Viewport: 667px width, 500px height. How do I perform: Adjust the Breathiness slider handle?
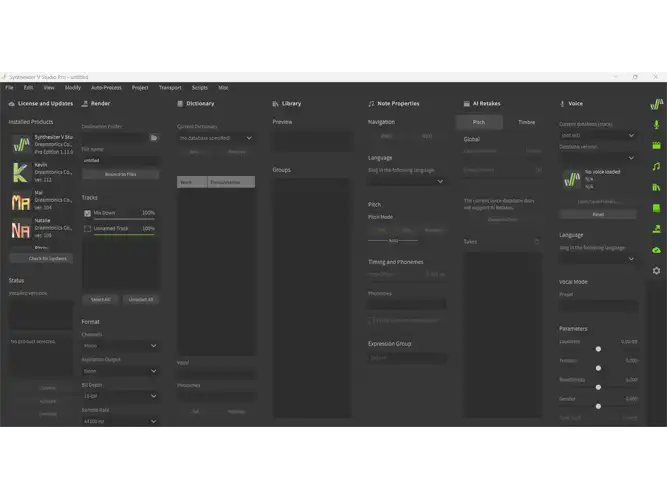598,387
